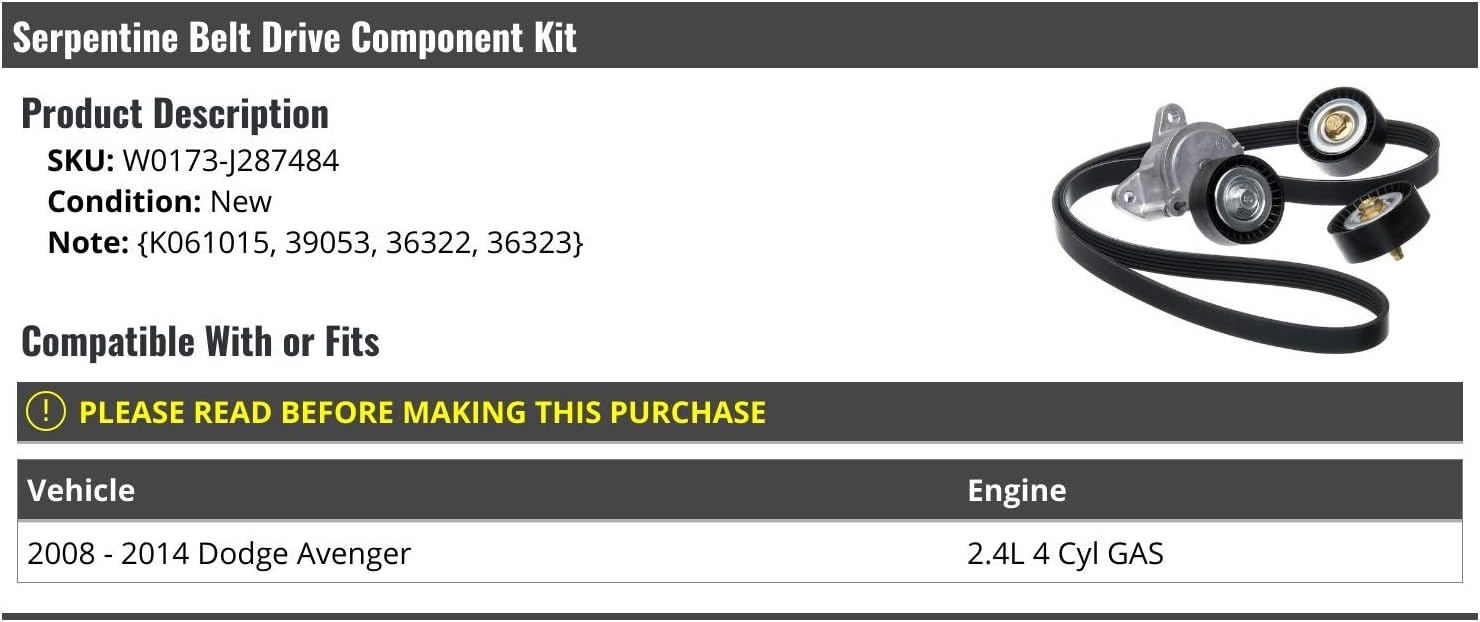Click the SKU value W0173-J287484
1480x622 pixels.
click(x=230, y=161)
